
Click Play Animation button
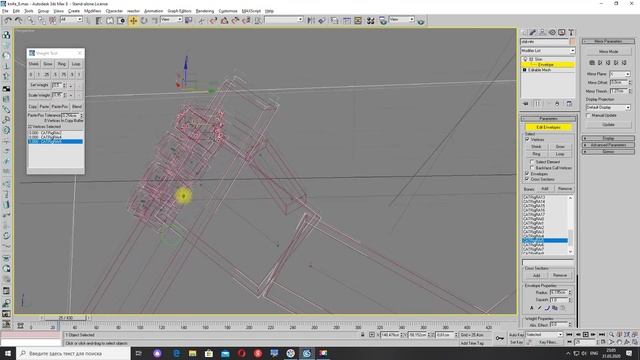(x=585, y=335)
